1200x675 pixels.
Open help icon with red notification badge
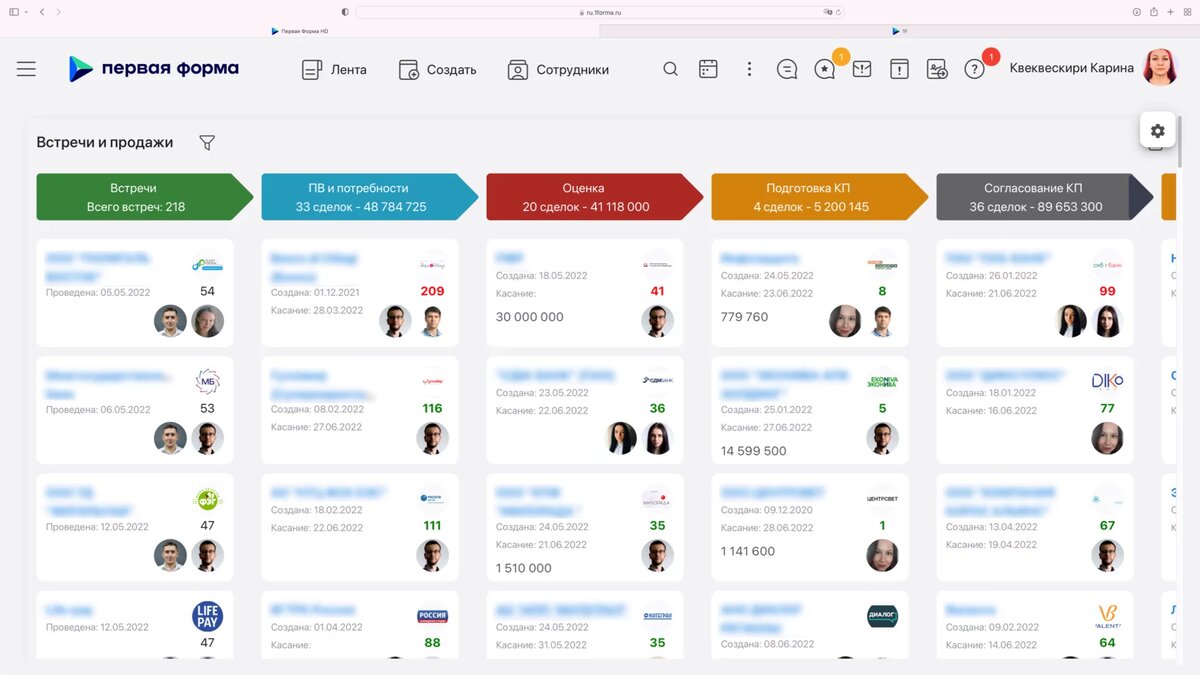973,69
